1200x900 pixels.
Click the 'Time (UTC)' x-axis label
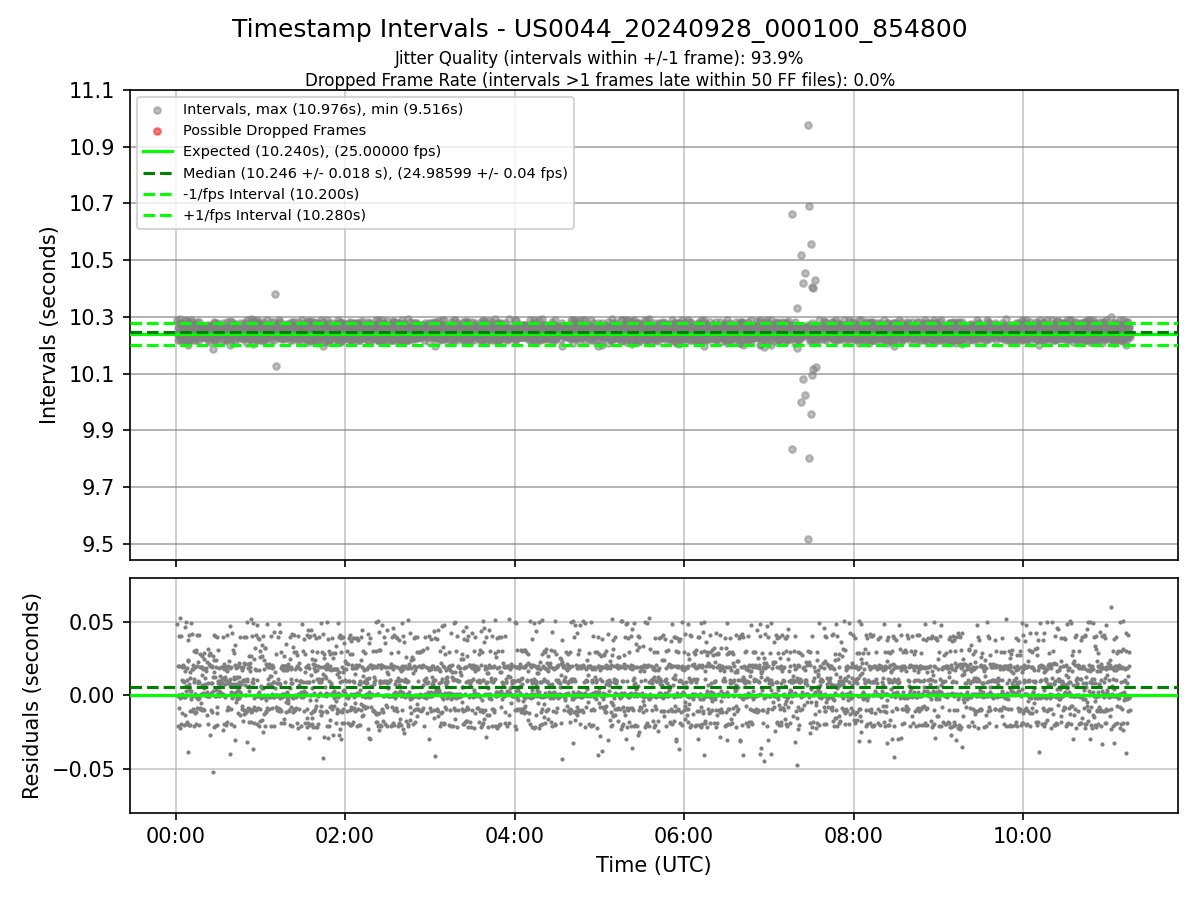(653, 865)
